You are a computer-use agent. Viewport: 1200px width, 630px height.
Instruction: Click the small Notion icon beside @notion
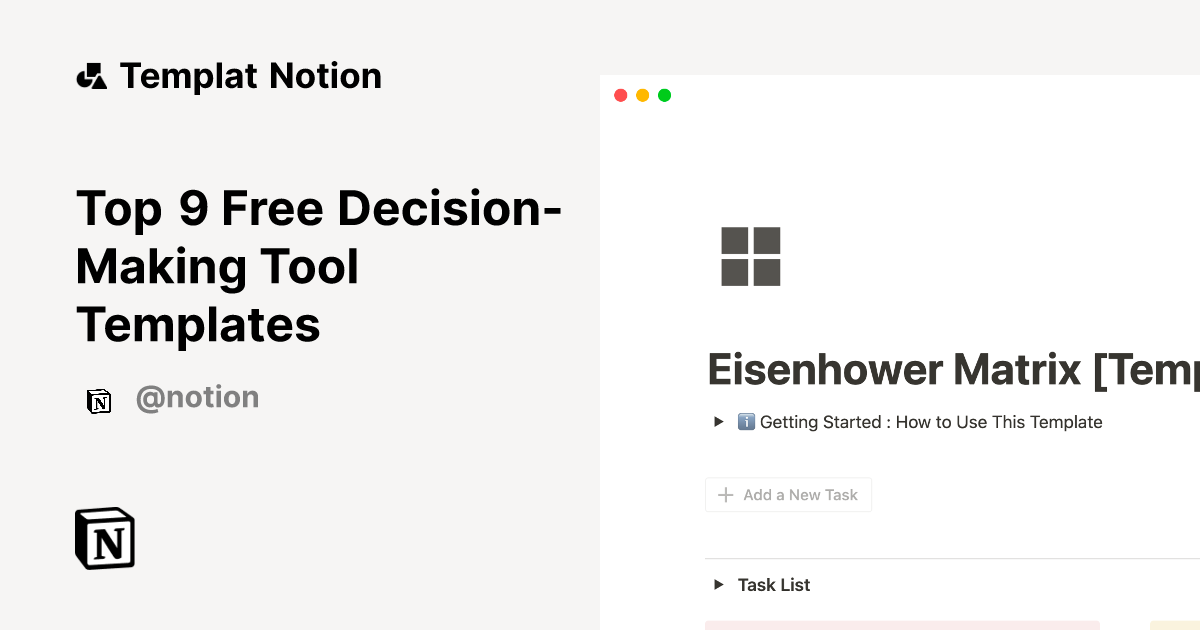coord(99,401)
